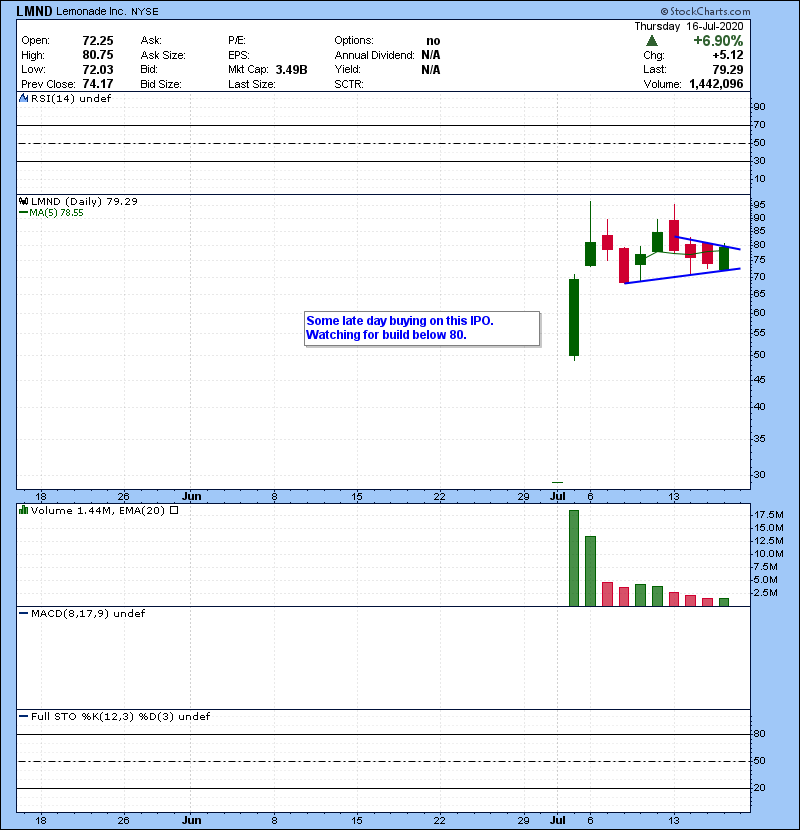Click the candlestick icon beside LMND (Daily)
This screenshot has width=800, height=830.
coord(23,201)
